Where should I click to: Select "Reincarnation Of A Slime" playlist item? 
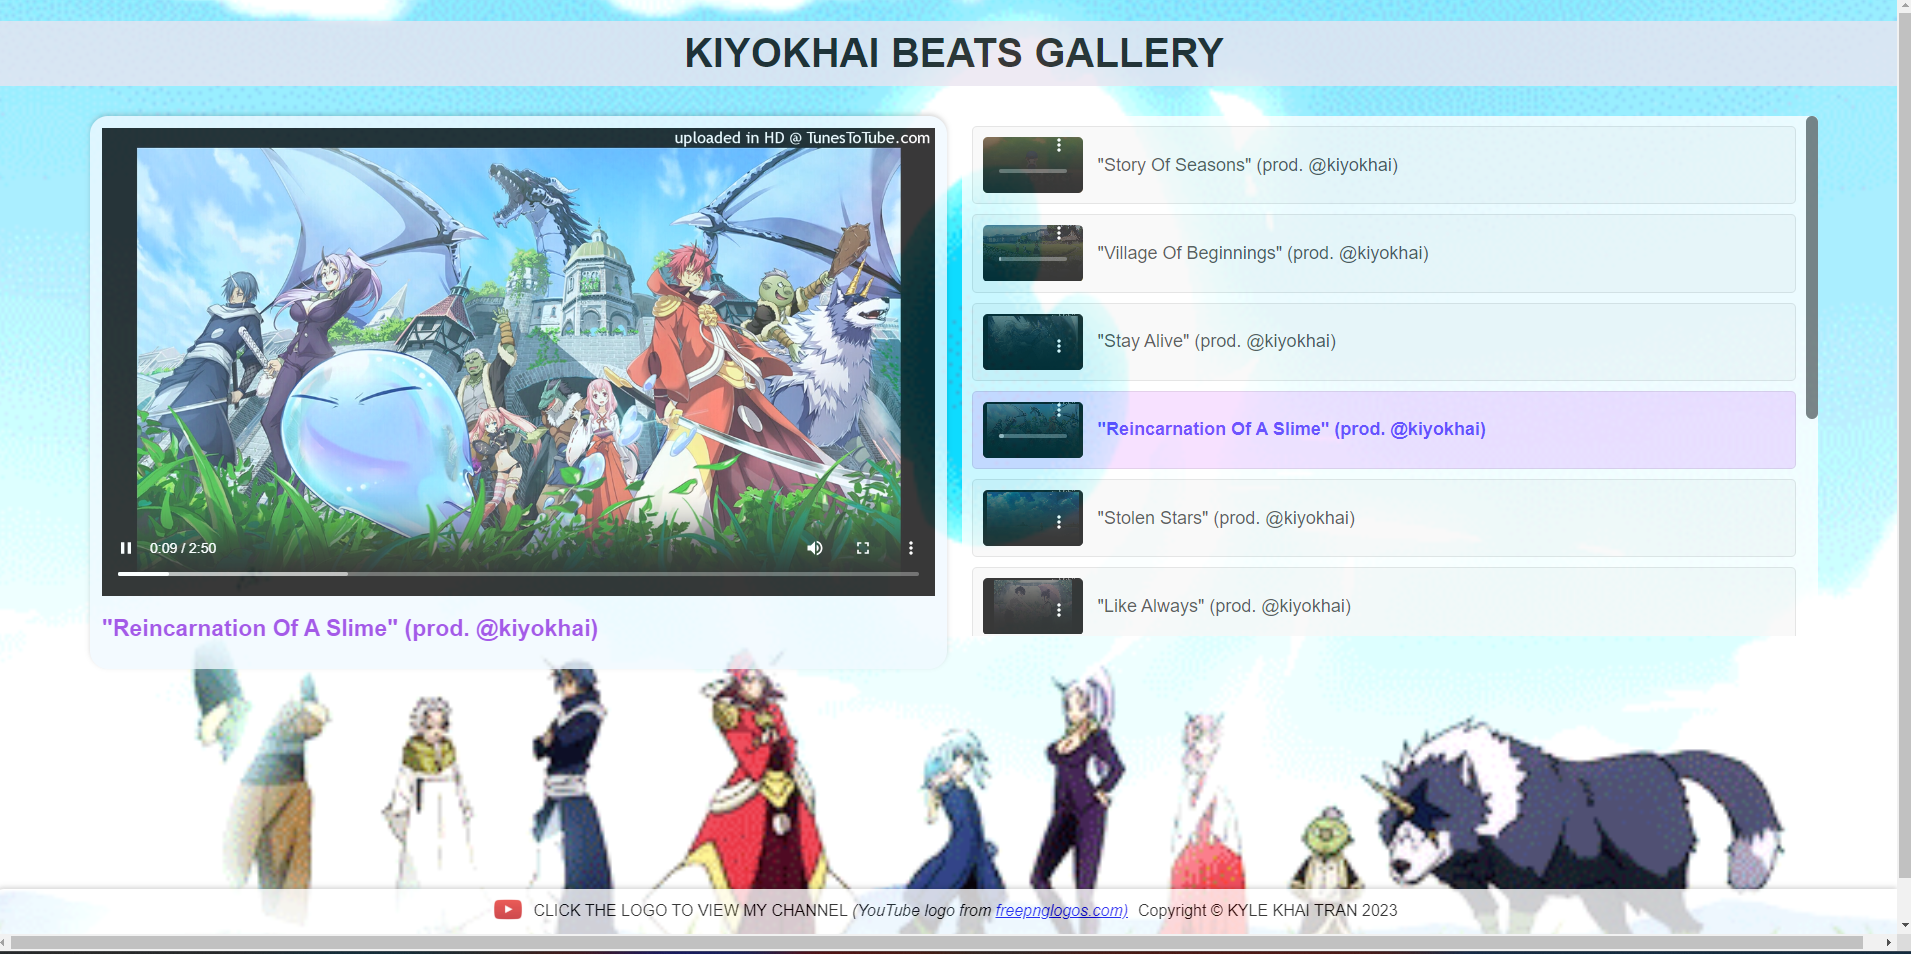coord(1383,430)
